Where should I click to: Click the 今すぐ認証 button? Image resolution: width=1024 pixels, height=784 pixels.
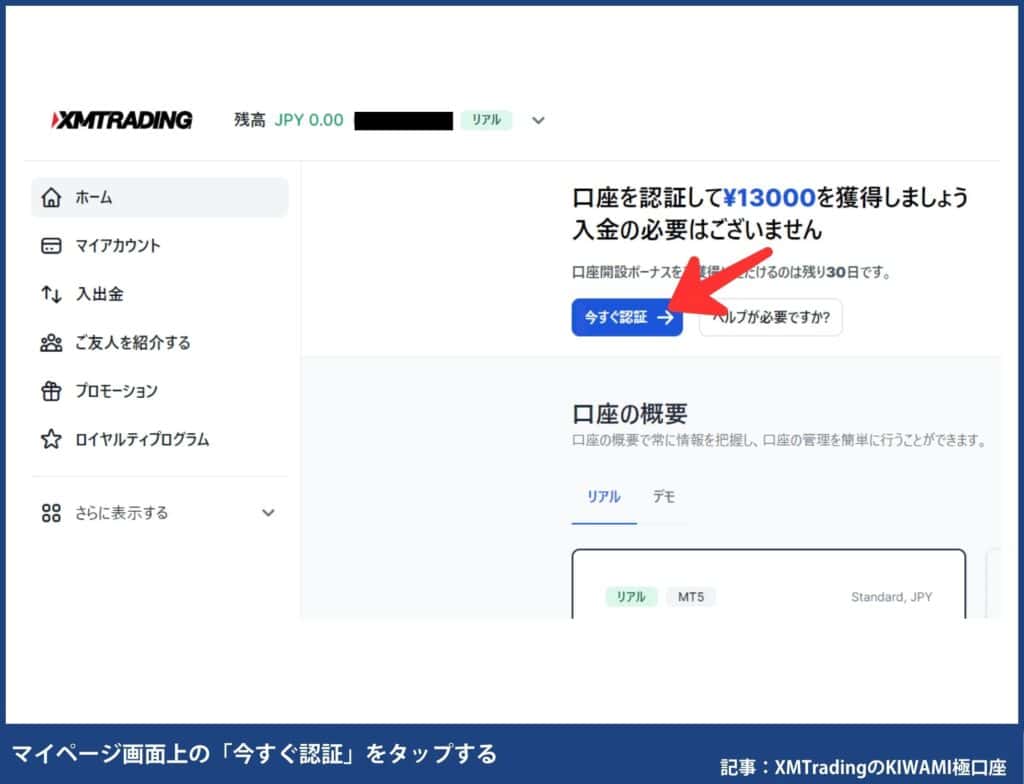pos(627,317)
